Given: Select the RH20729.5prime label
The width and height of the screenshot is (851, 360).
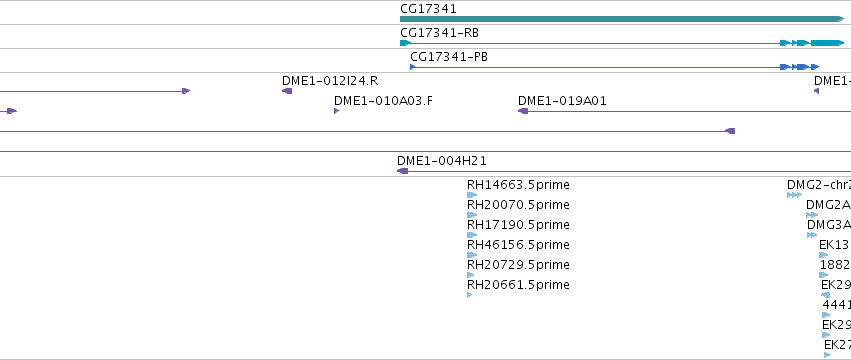Looking at the screenshot, I should tap(518, 264).
